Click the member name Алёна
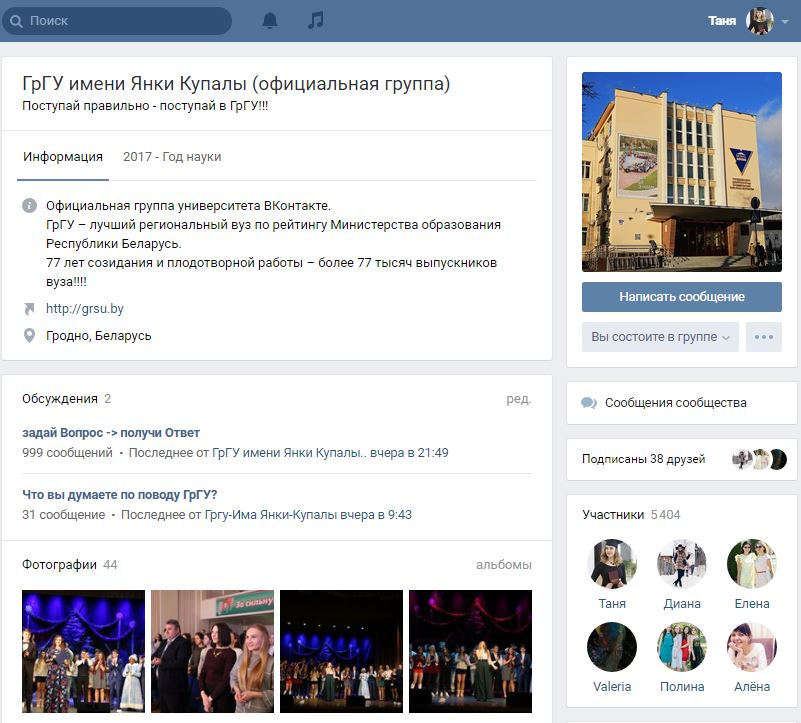801x723 pixels. (x=752, y=687)
